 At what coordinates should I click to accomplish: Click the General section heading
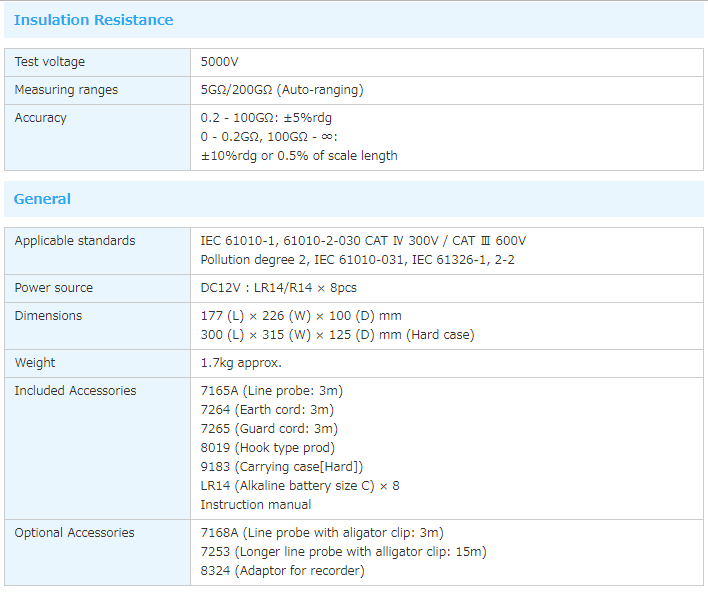[42, 199]
